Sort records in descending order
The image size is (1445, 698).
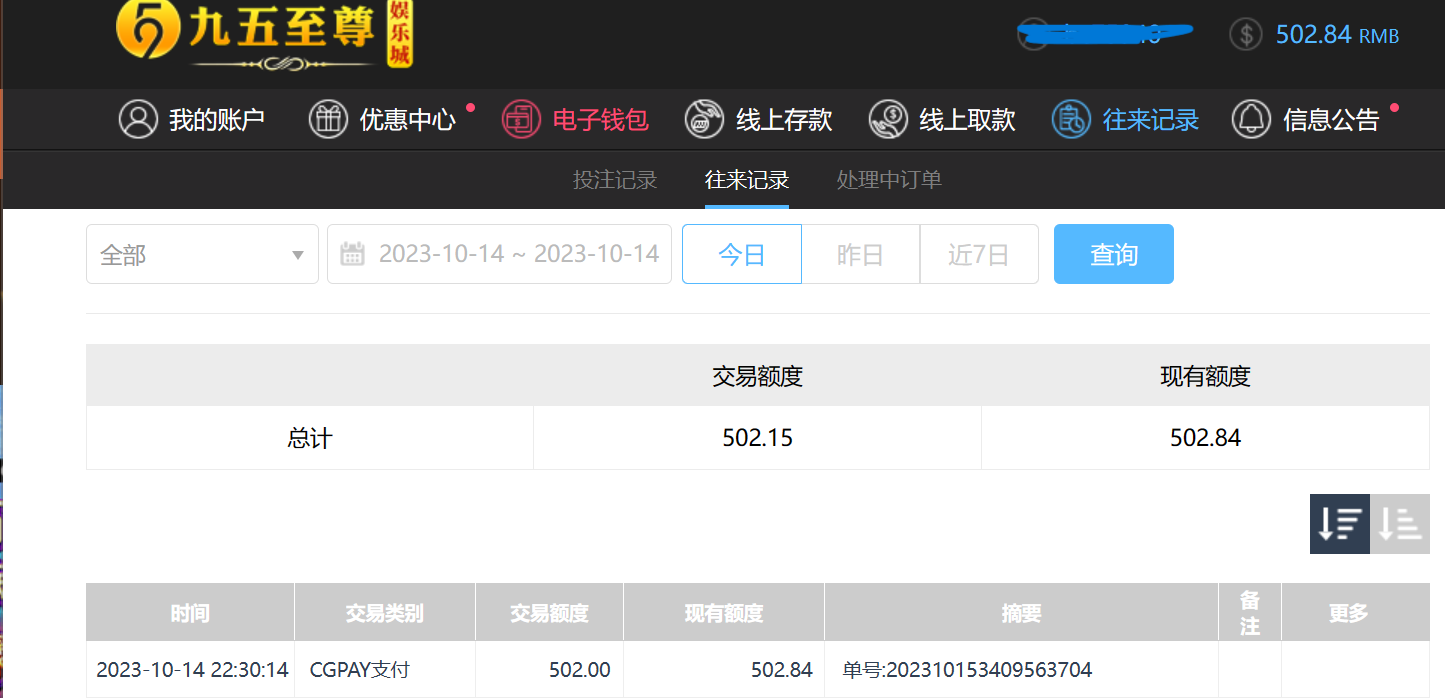click(x=1340, y=523)
